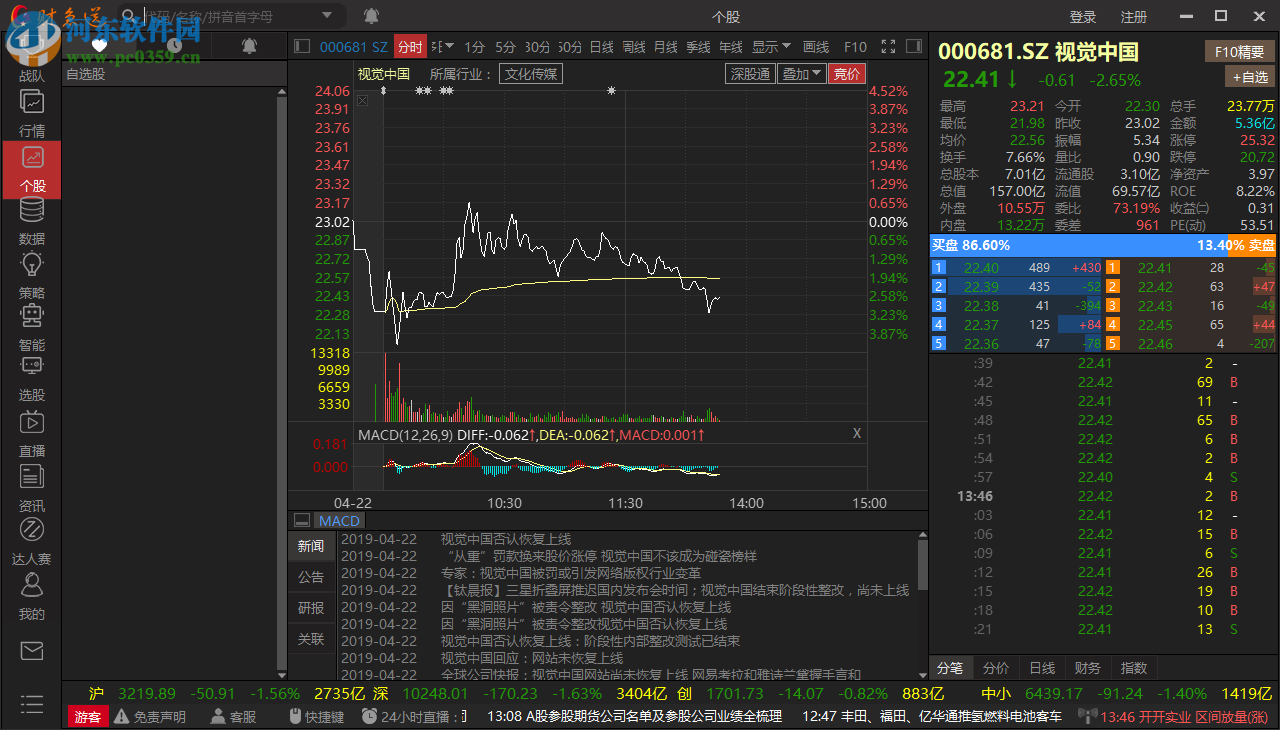The image size is (1280, 730).
Task: Open the 数据 data sidebar icon
Action: click(31, 222)
